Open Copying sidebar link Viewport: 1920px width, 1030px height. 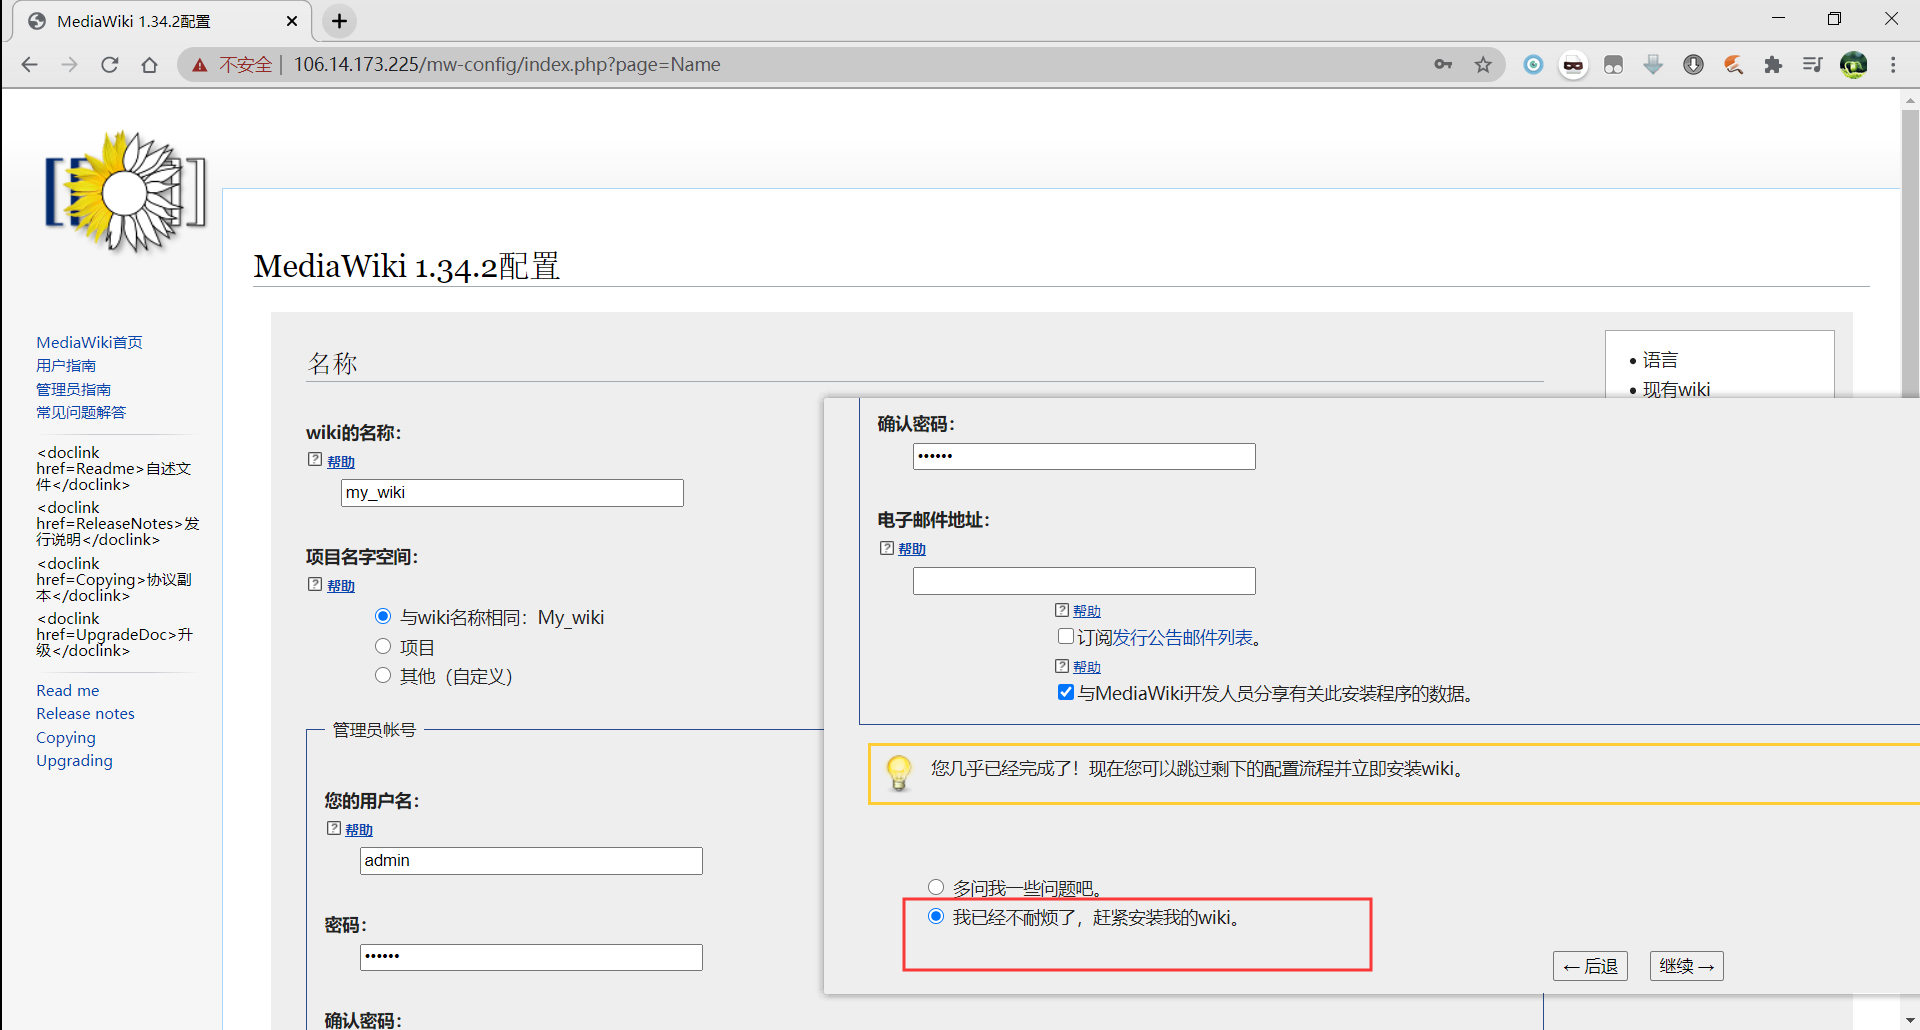(66, 738)
